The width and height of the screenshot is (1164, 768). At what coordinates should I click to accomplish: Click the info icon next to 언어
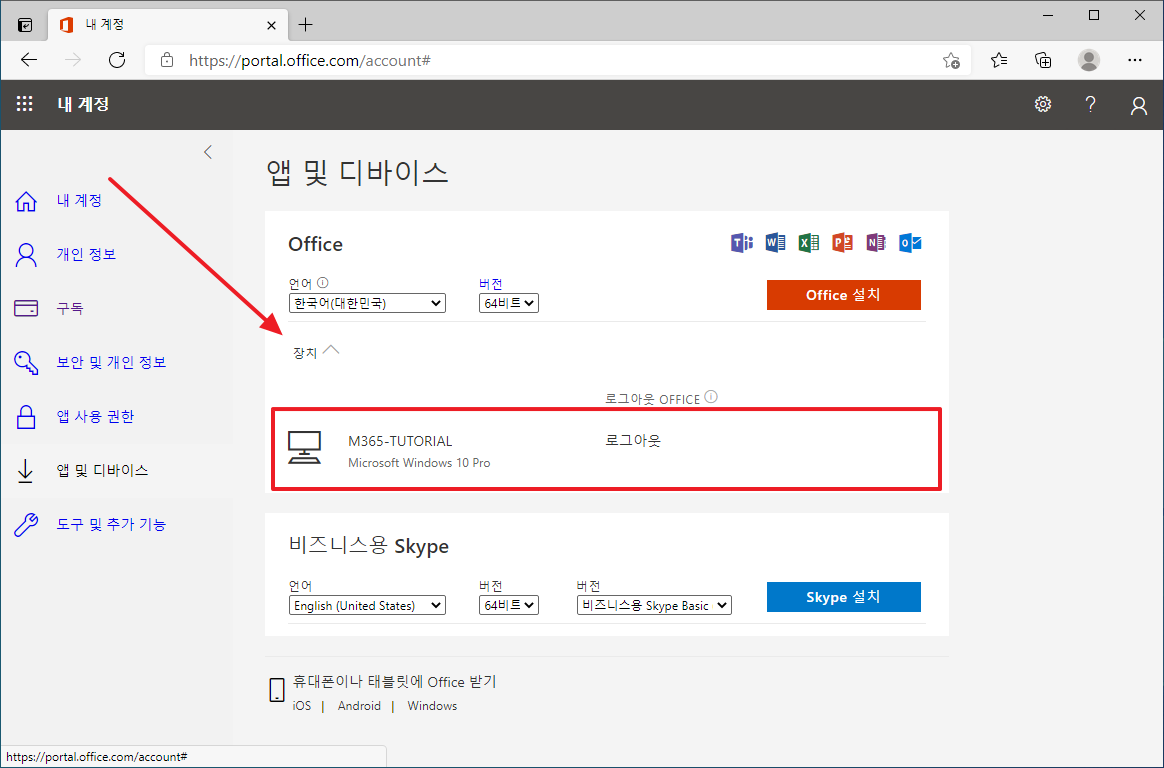tap(323, 283)
